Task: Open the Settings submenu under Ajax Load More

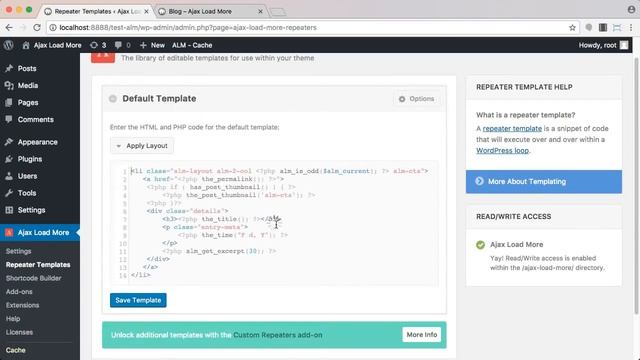Action: tap(18, 251)
